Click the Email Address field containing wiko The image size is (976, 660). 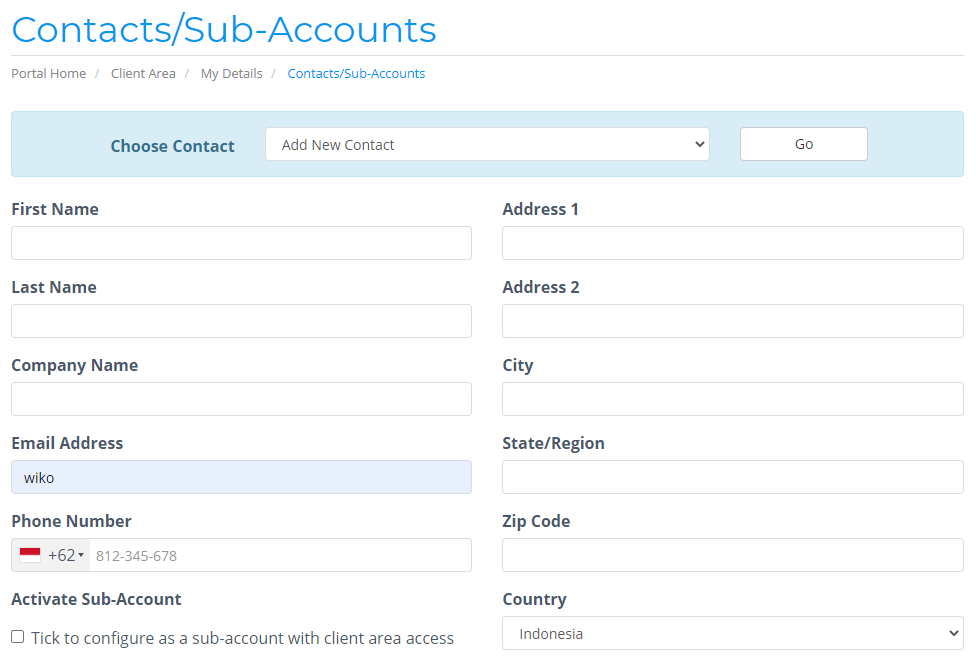point(241,477)
